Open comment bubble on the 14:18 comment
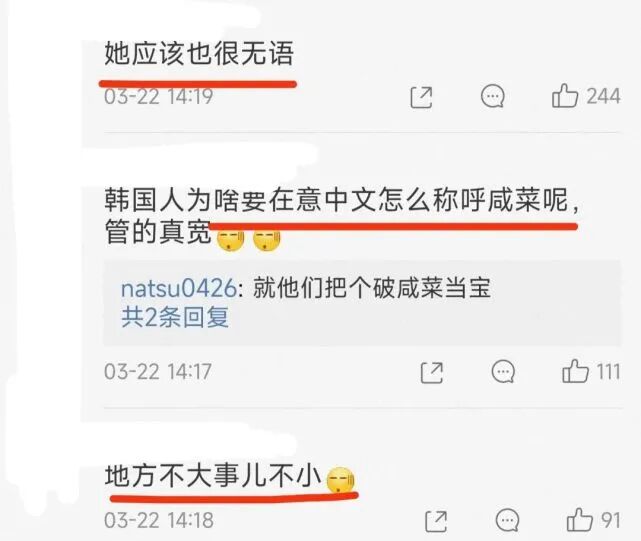Image resolution: width=641 pixels, height=541 pixels. point(507,520)
